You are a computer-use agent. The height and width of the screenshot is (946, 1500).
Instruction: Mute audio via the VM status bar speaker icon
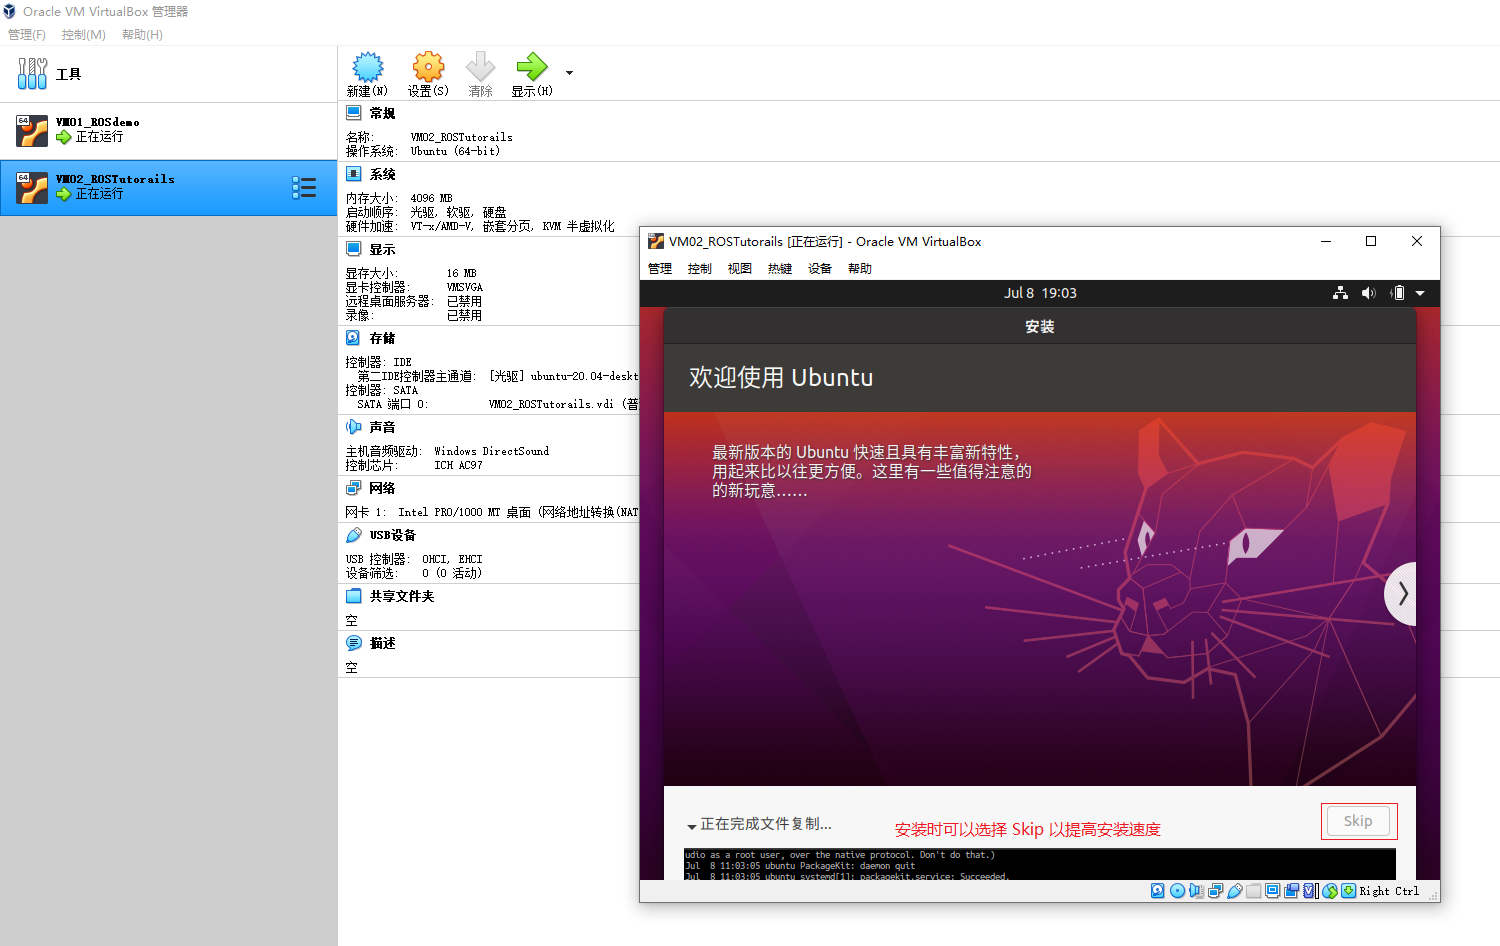coord(1196,890)
